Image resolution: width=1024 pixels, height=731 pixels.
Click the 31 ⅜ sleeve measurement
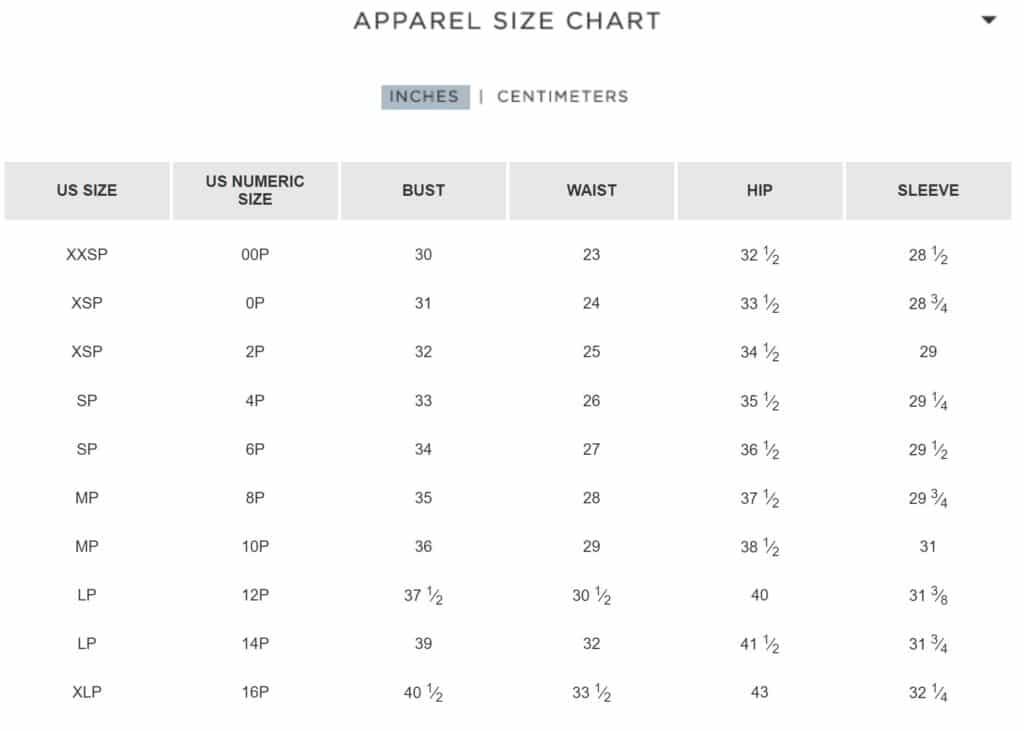[x=928, y=596]
